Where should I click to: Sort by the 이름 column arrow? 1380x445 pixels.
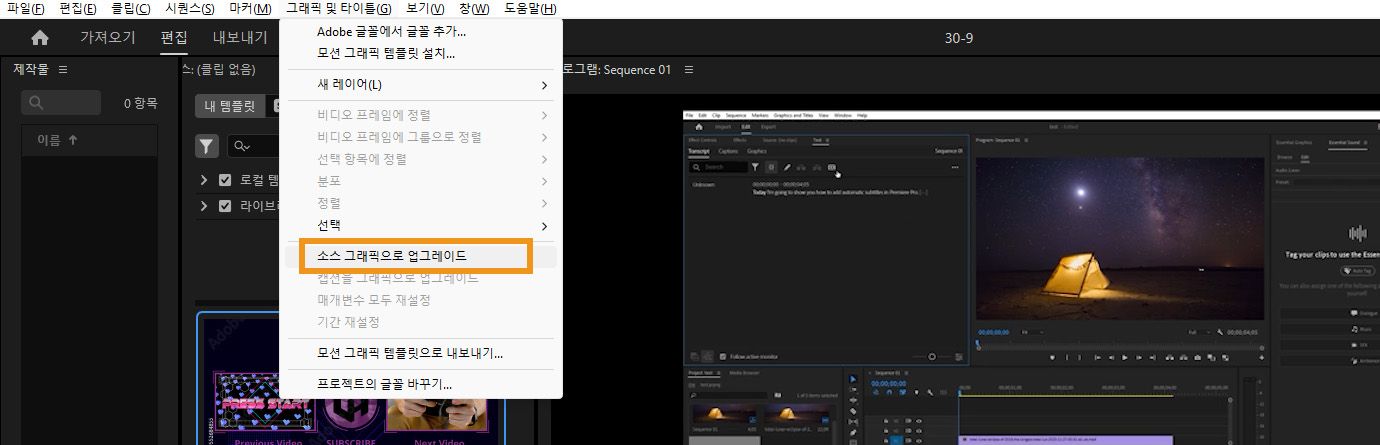[x=71, y=140]
